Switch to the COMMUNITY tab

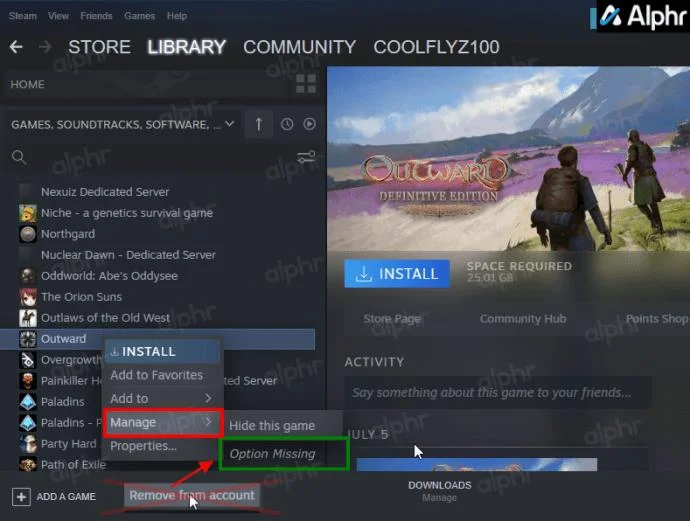pos(300,47)
